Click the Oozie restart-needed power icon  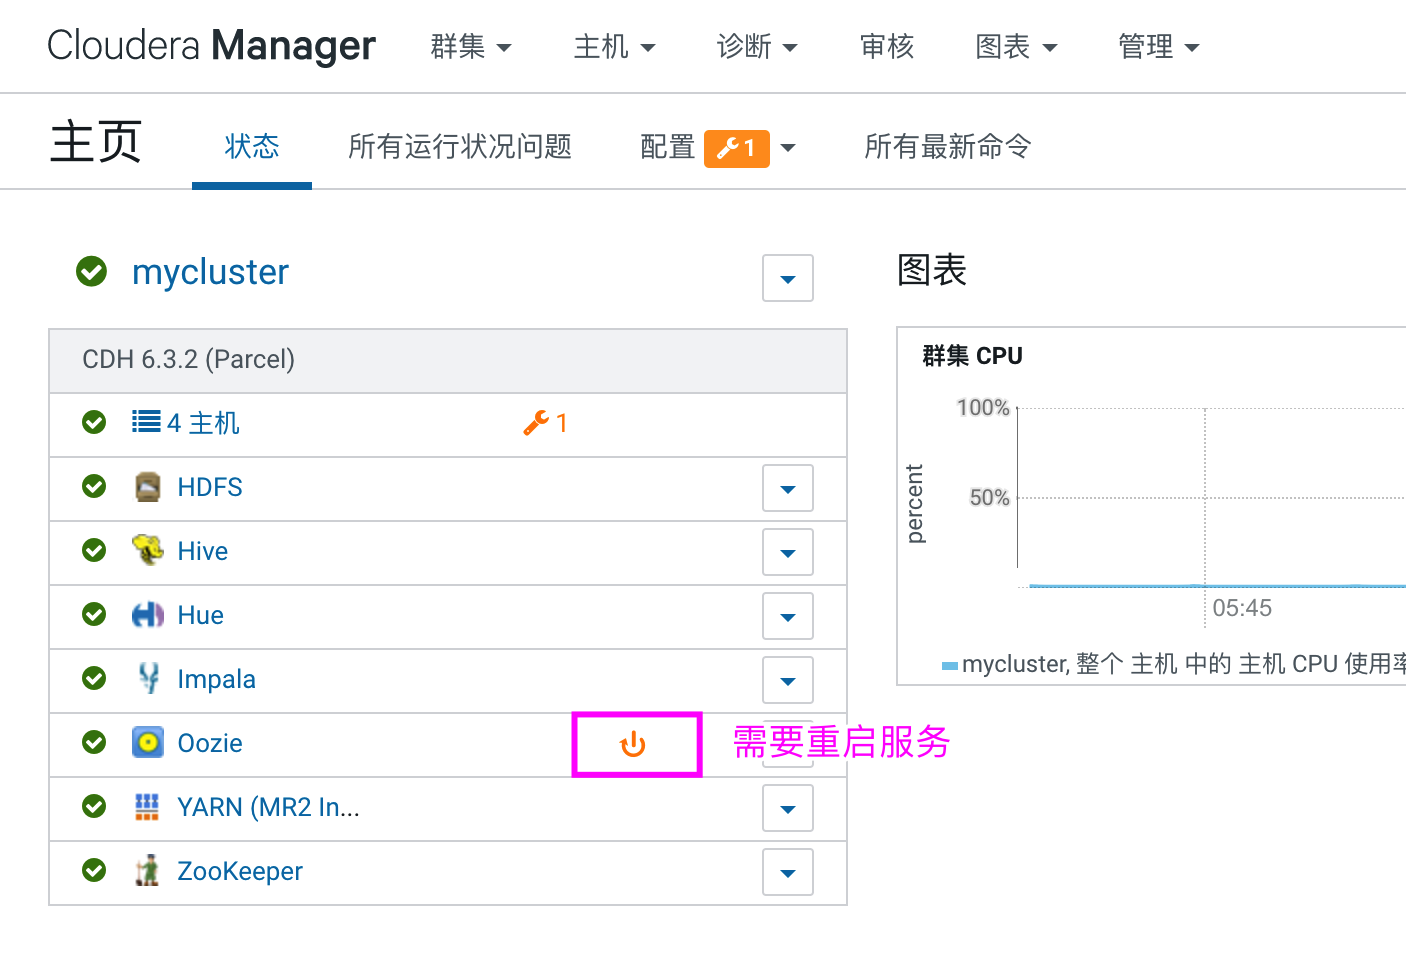point(633,744)
